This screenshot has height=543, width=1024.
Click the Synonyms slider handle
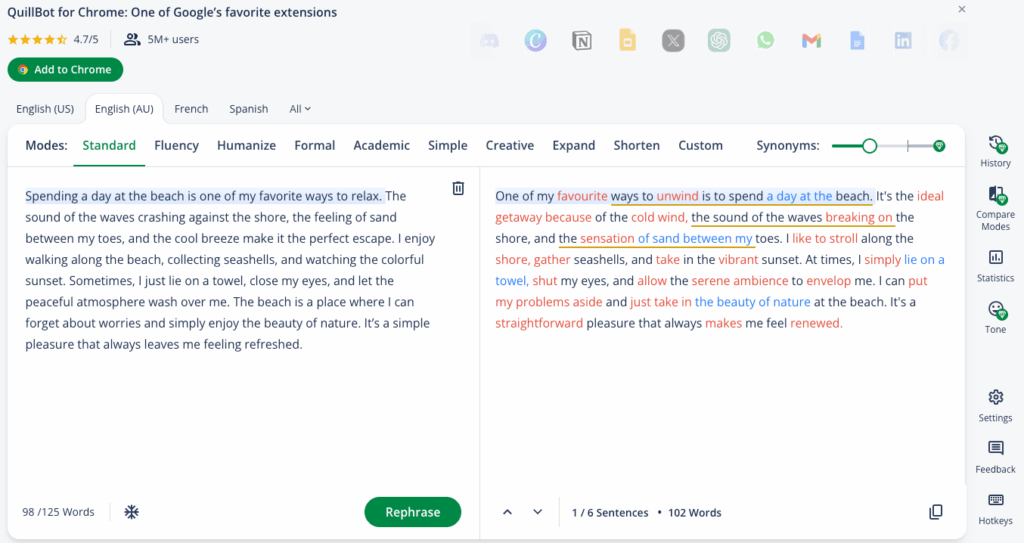[x=869, y=146]
